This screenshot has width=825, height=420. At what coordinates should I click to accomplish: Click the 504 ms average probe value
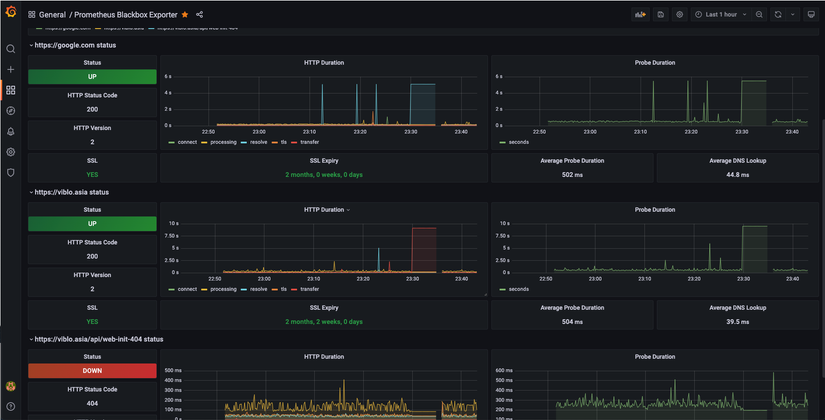click(x=572, y=322)
